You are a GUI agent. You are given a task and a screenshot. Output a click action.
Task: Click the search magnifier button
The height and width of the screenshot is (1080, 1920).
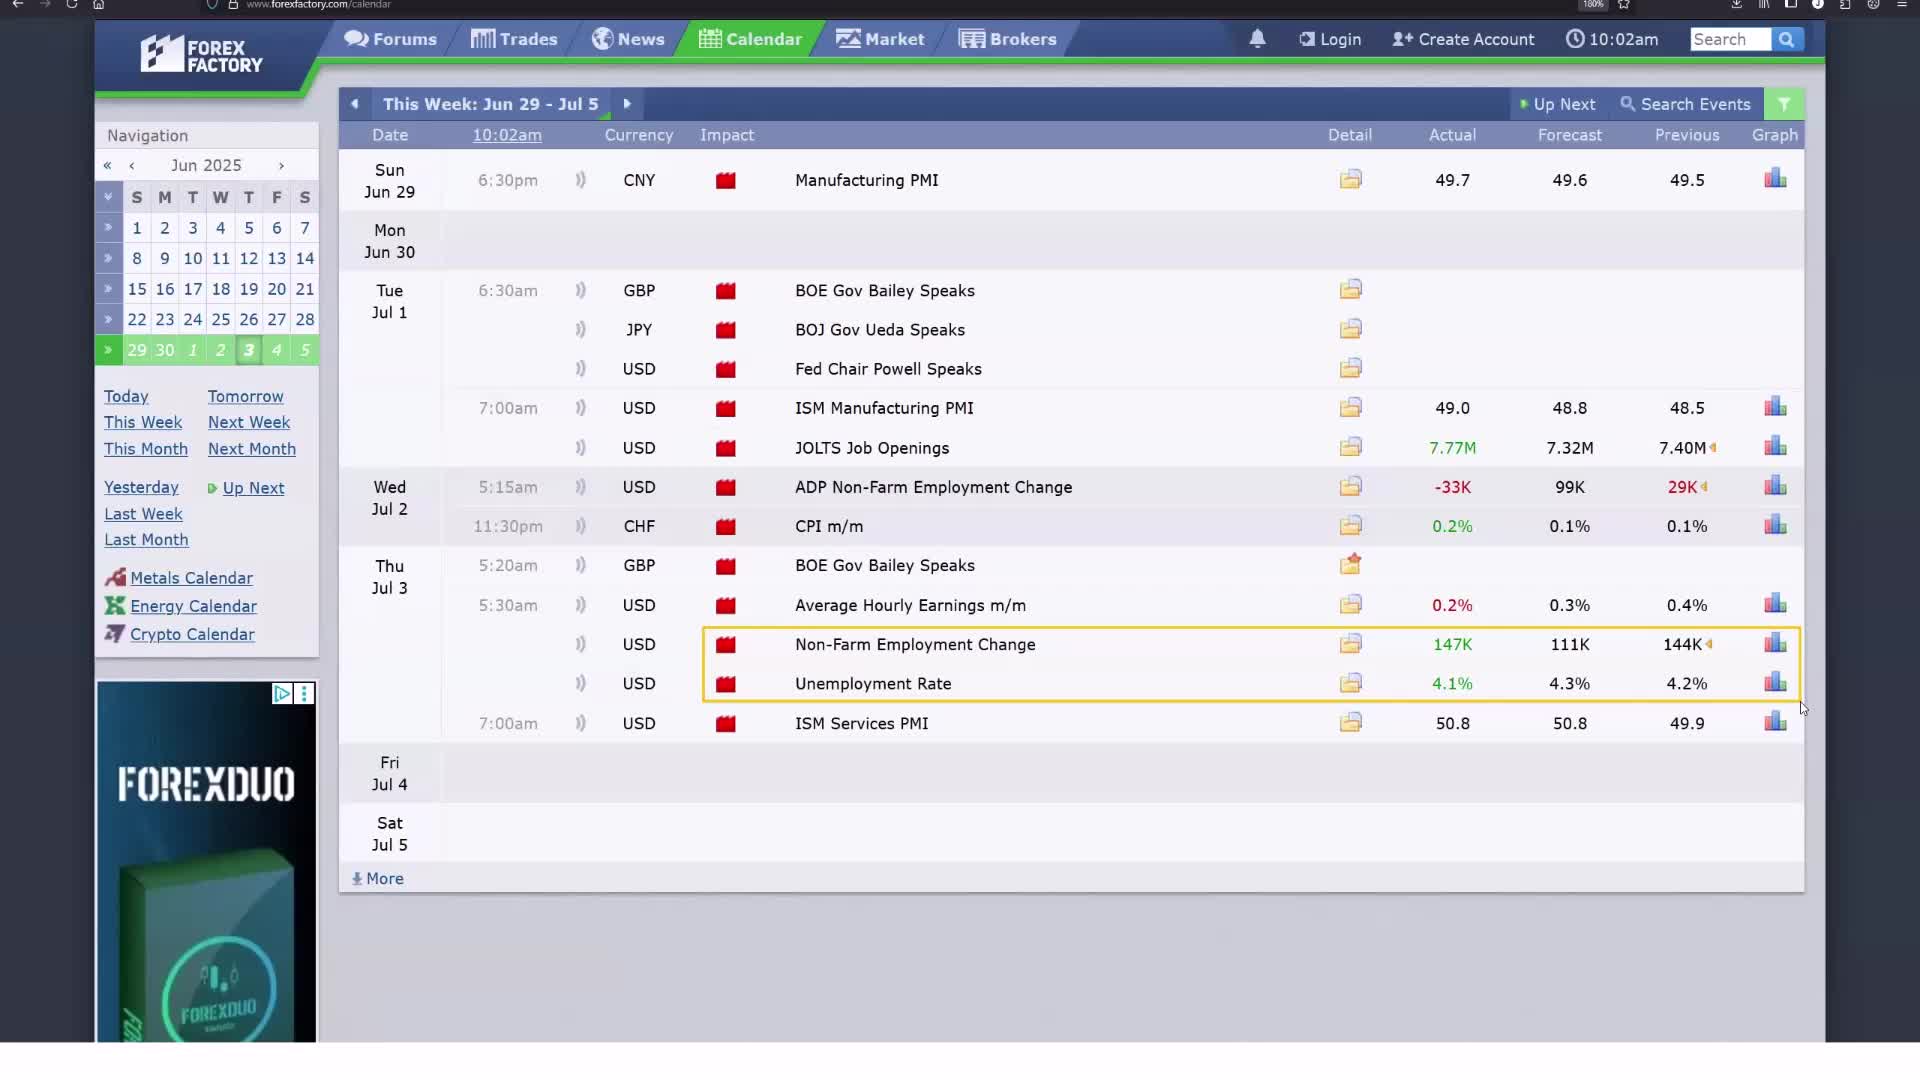(1786, 39)
